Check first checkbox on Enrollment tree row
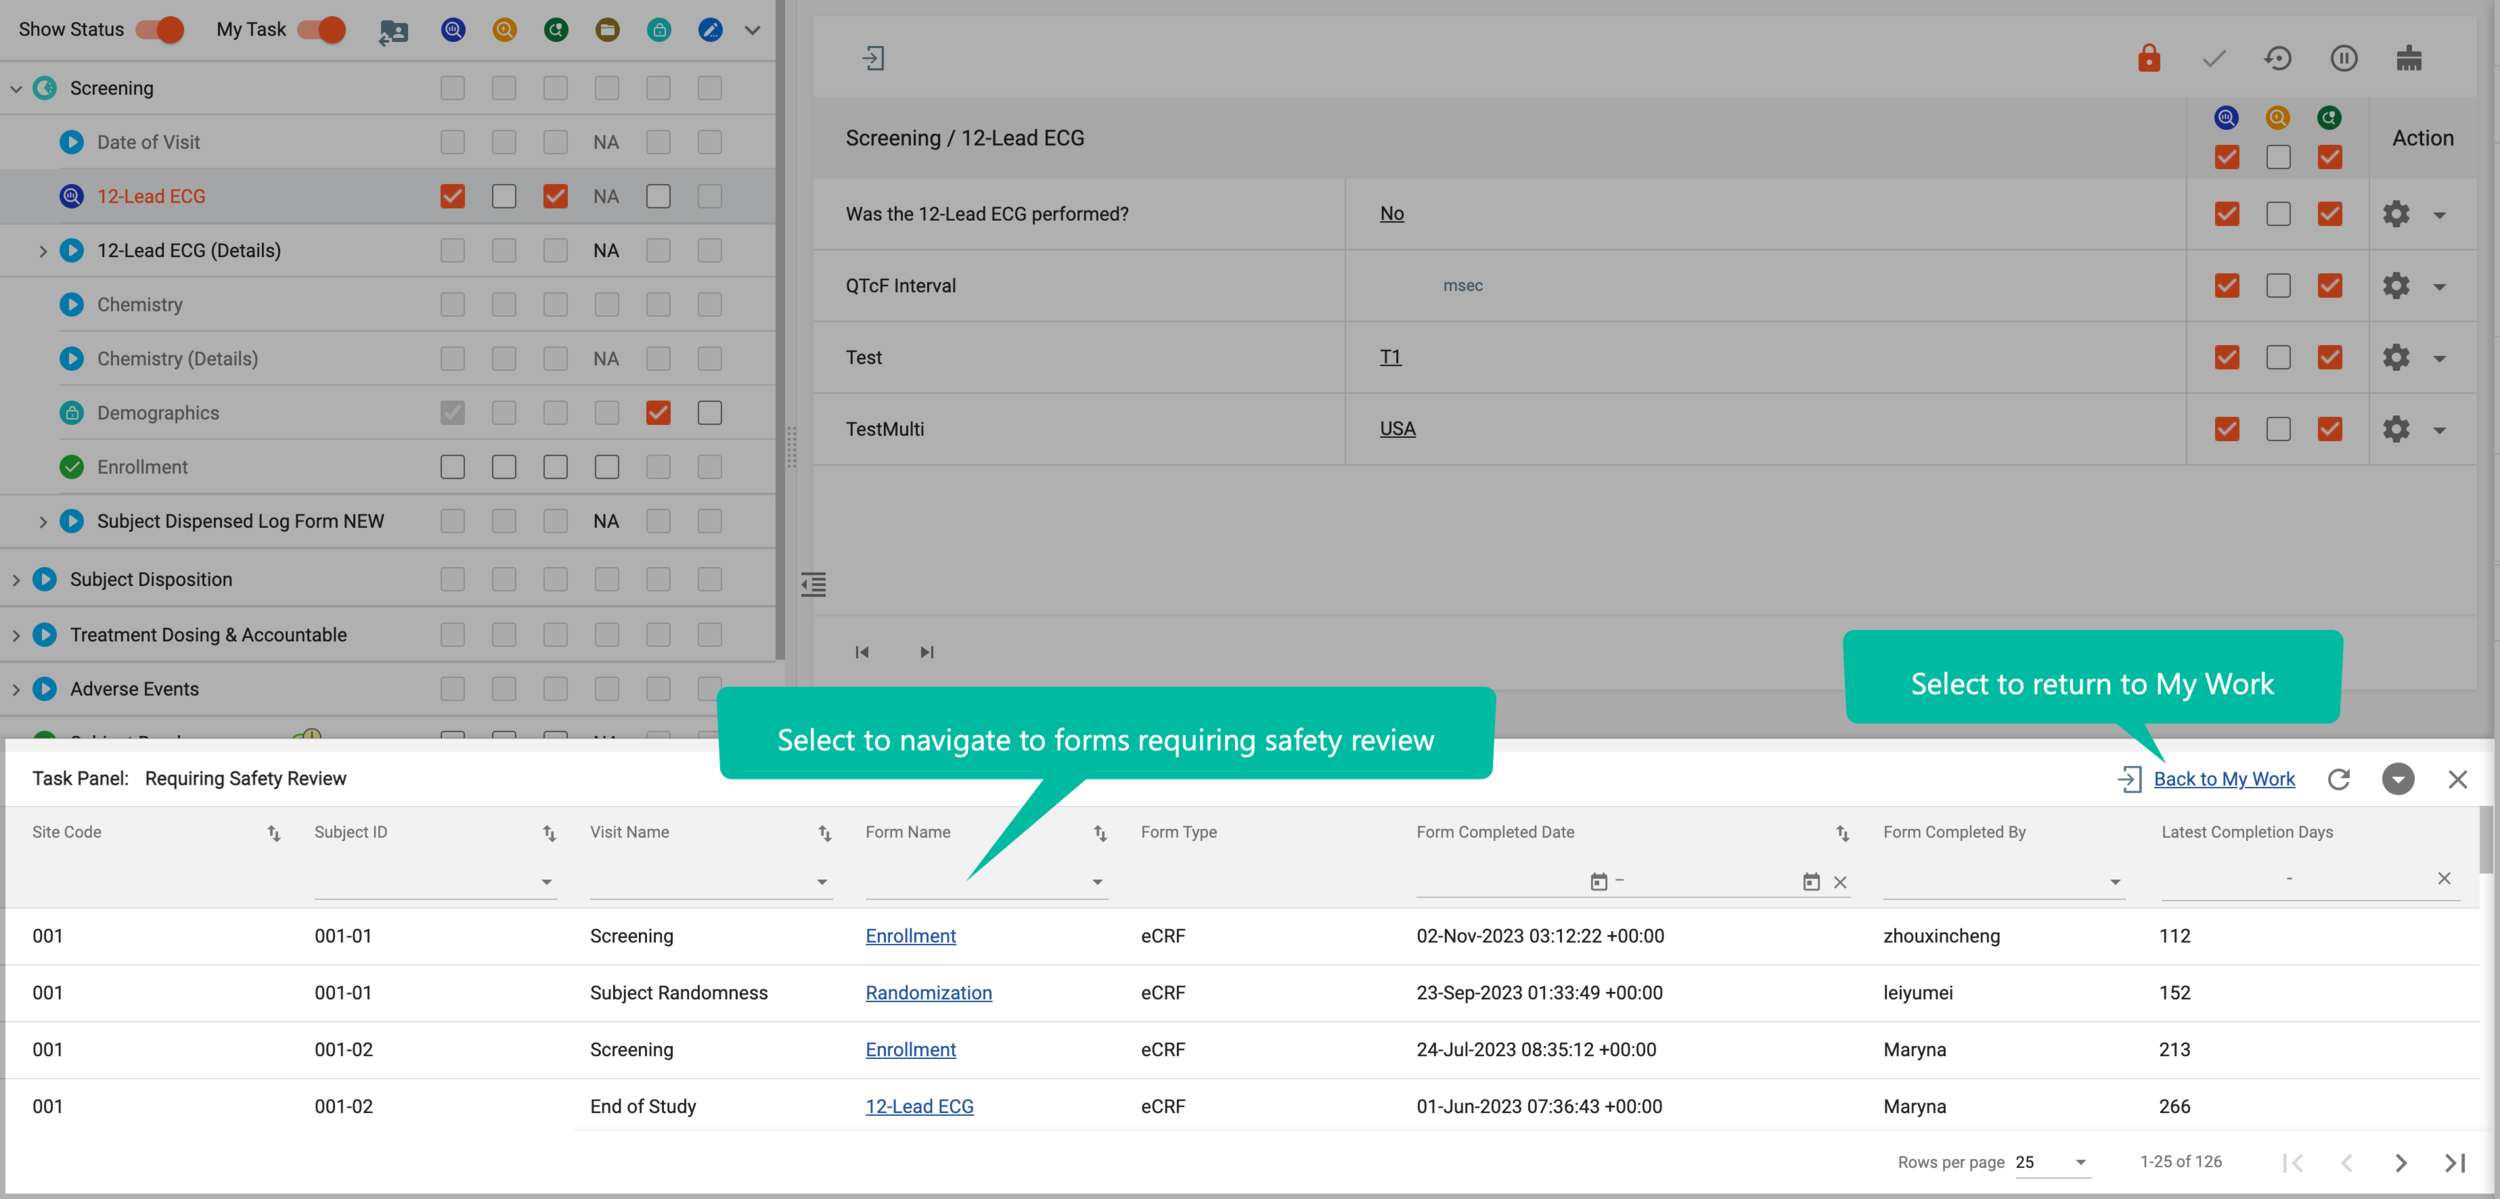2500x1199 pixels. (453, 466)
